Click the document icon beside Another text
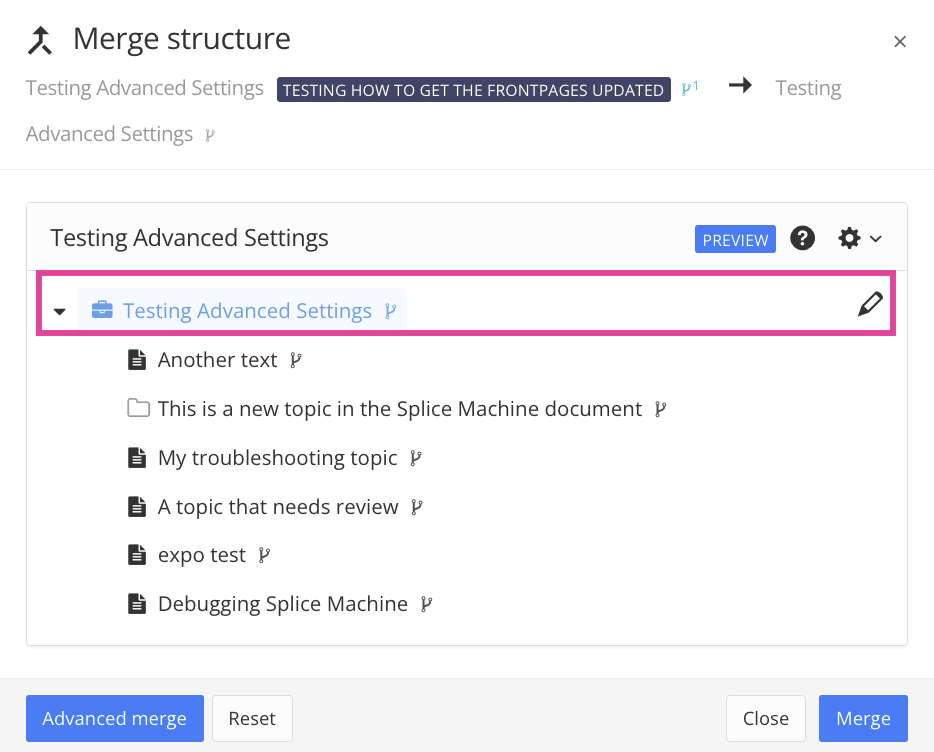 point(137,360)
